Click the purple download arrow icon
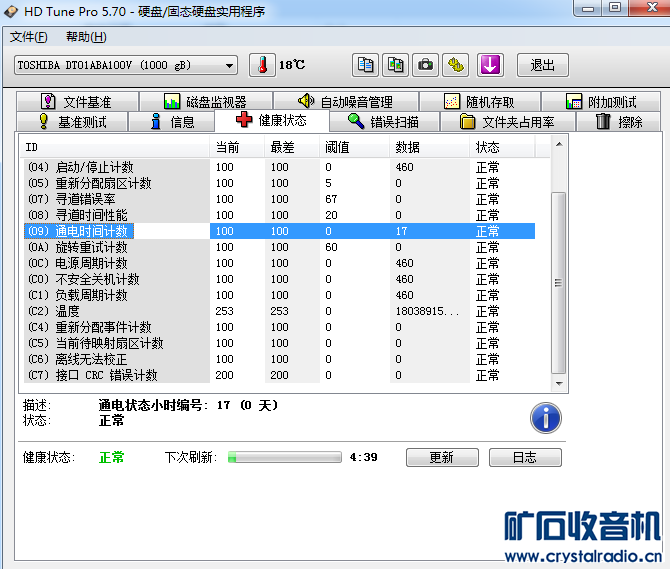The image size is (670, 569). 490,65
